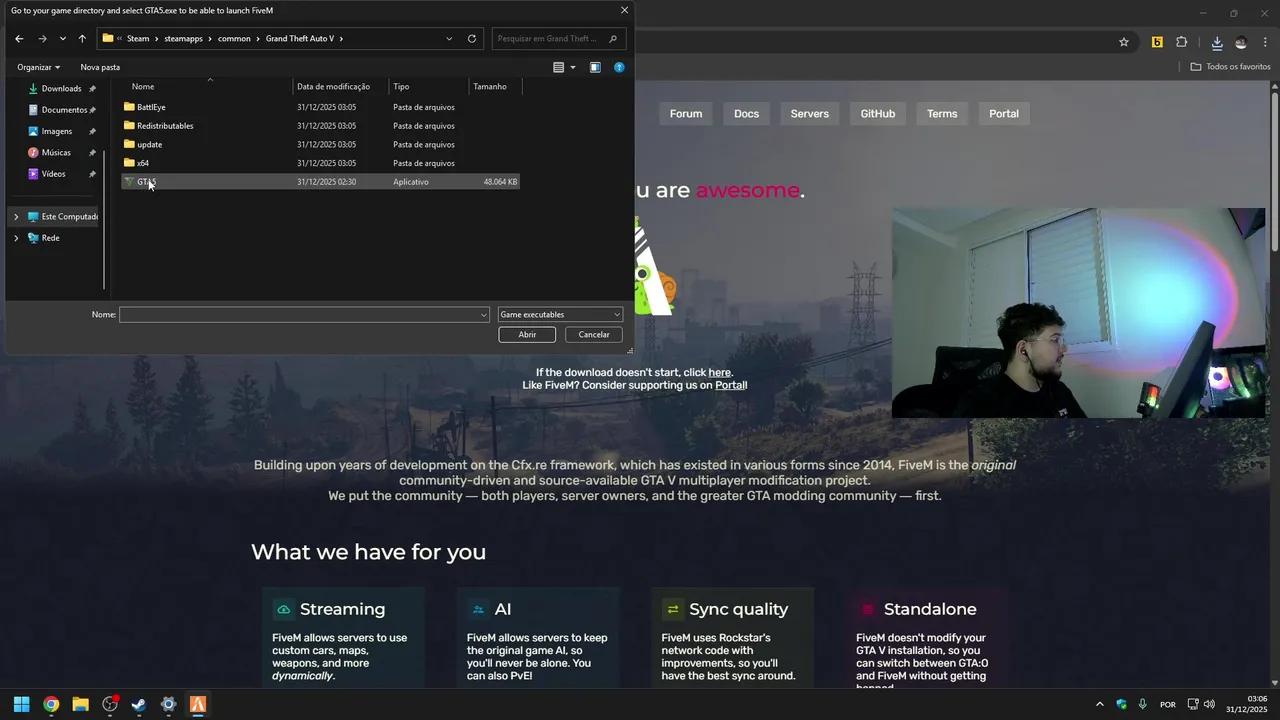The height and width of the screenshot is (720, 1280).
Task: Select the update folder
Action: 320,144
